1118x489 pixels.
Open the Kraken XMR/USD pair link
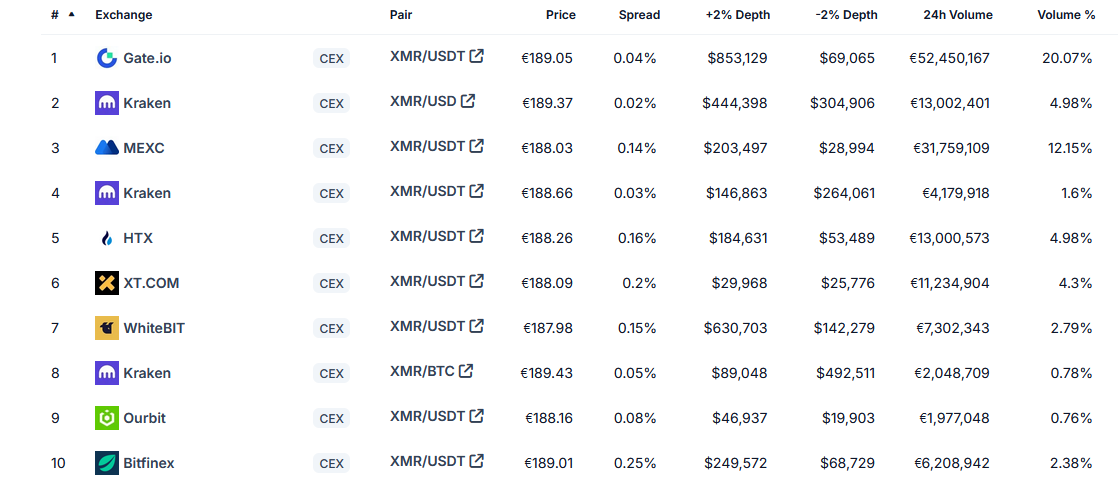coord(423,101)
